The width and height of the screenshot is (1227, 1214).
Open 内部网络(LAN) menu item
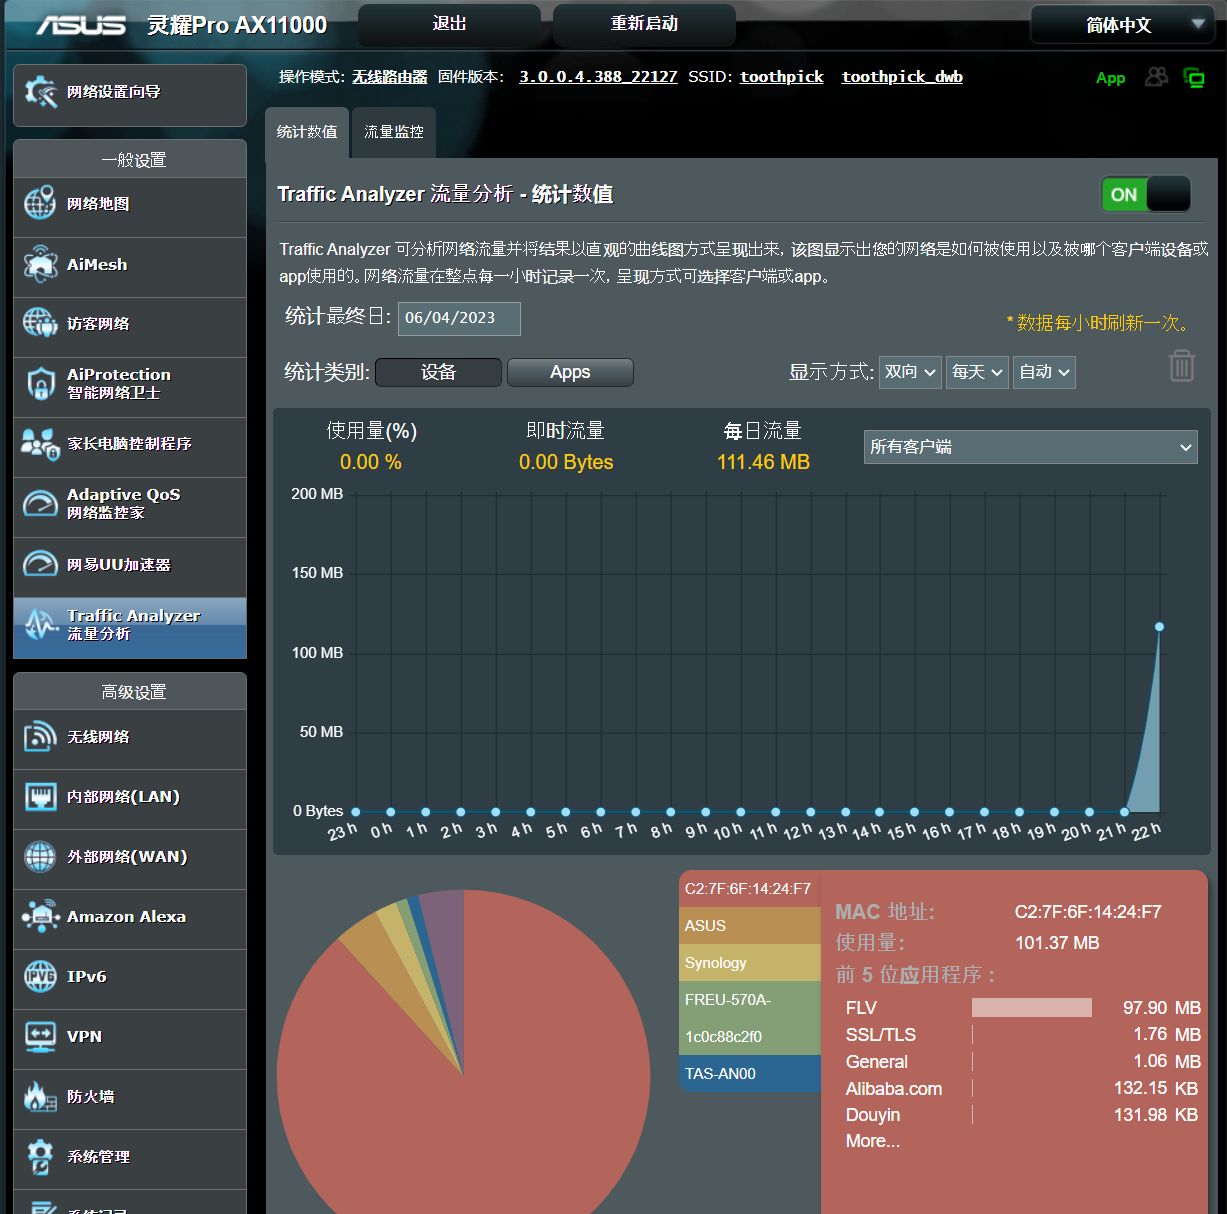pyautogui.click(x=130, y=797)
